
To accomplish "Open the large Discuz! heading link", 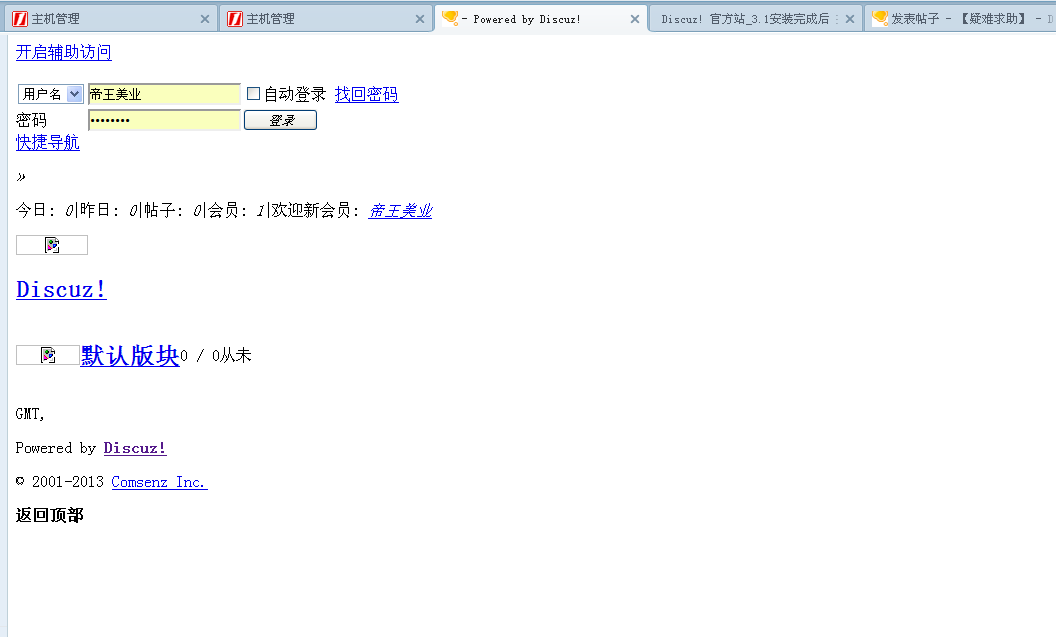I will (x=61, y=290).
